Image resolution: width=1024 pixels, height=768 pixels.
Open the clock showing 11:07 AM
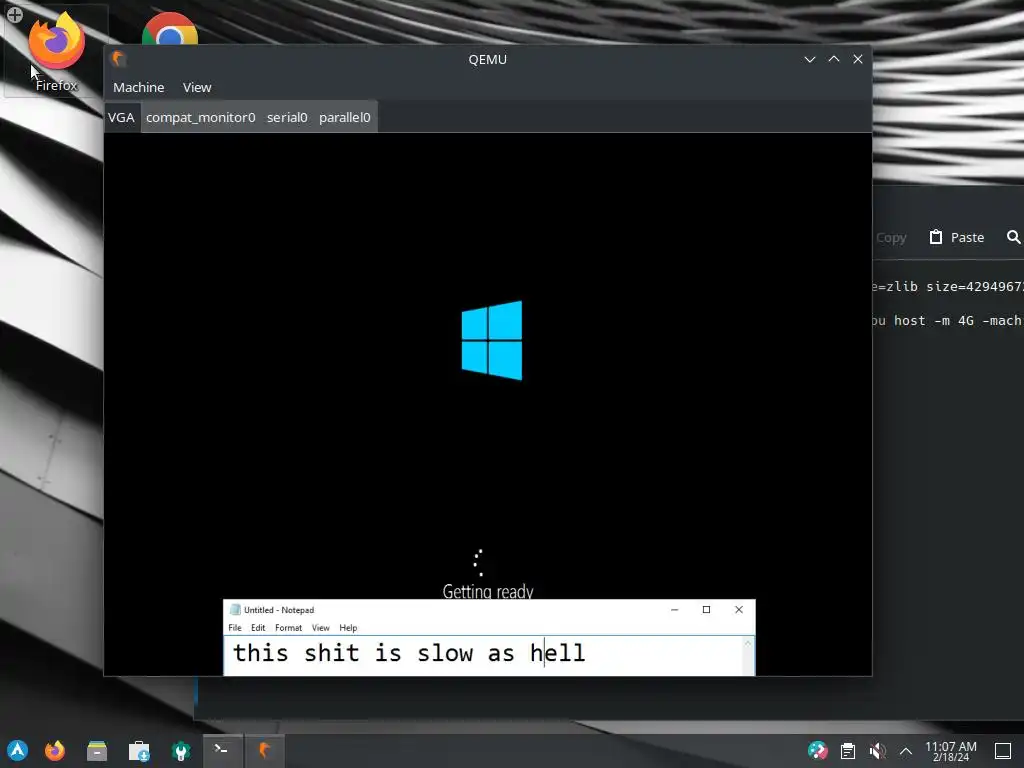coord(951,751)
